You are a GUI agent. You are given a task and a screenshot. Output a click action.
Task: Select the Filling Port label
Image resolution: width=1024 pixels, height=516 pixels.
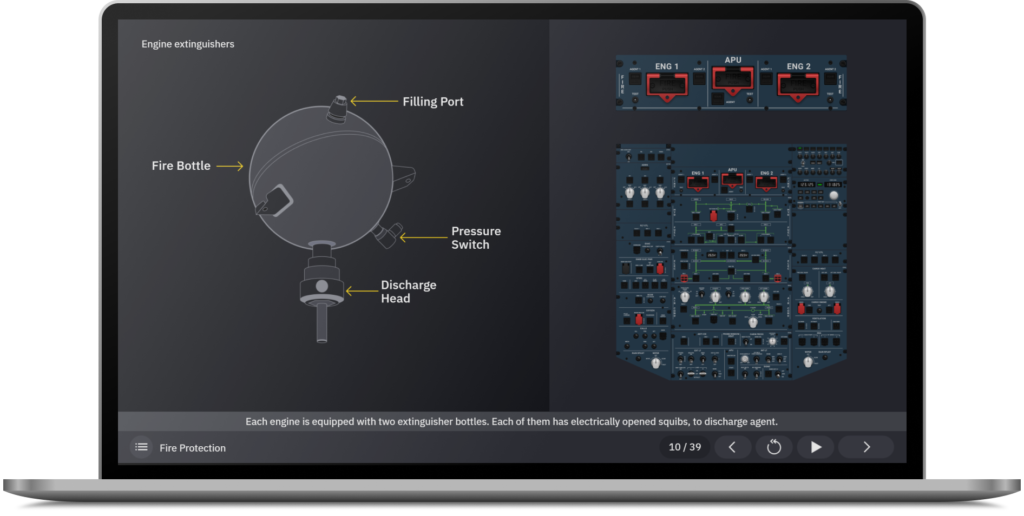[433, 101]
